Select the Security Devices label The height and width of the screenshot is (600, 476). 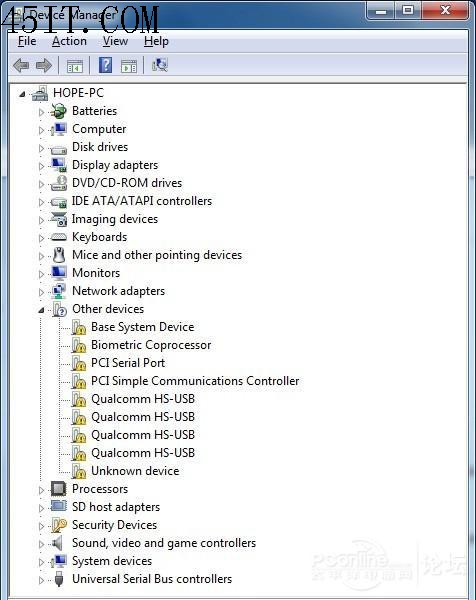click(x=114, y=525)
